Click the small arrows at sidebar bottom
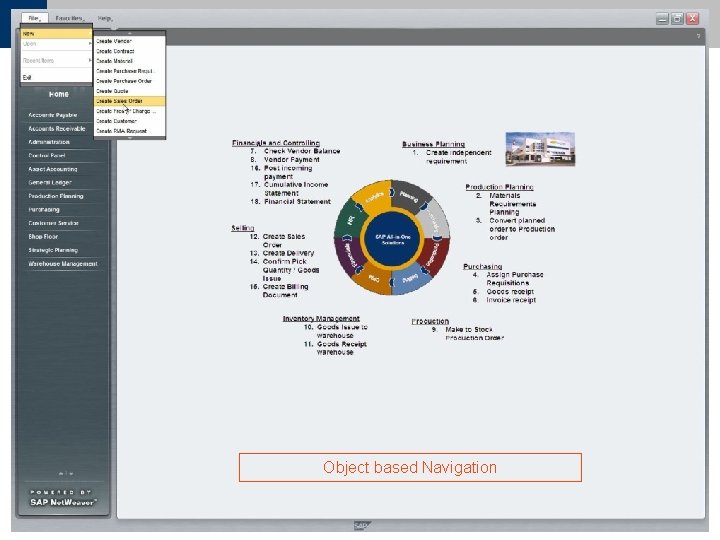The width and height of the screenshot is (720, 540). (x=66, y=473)
